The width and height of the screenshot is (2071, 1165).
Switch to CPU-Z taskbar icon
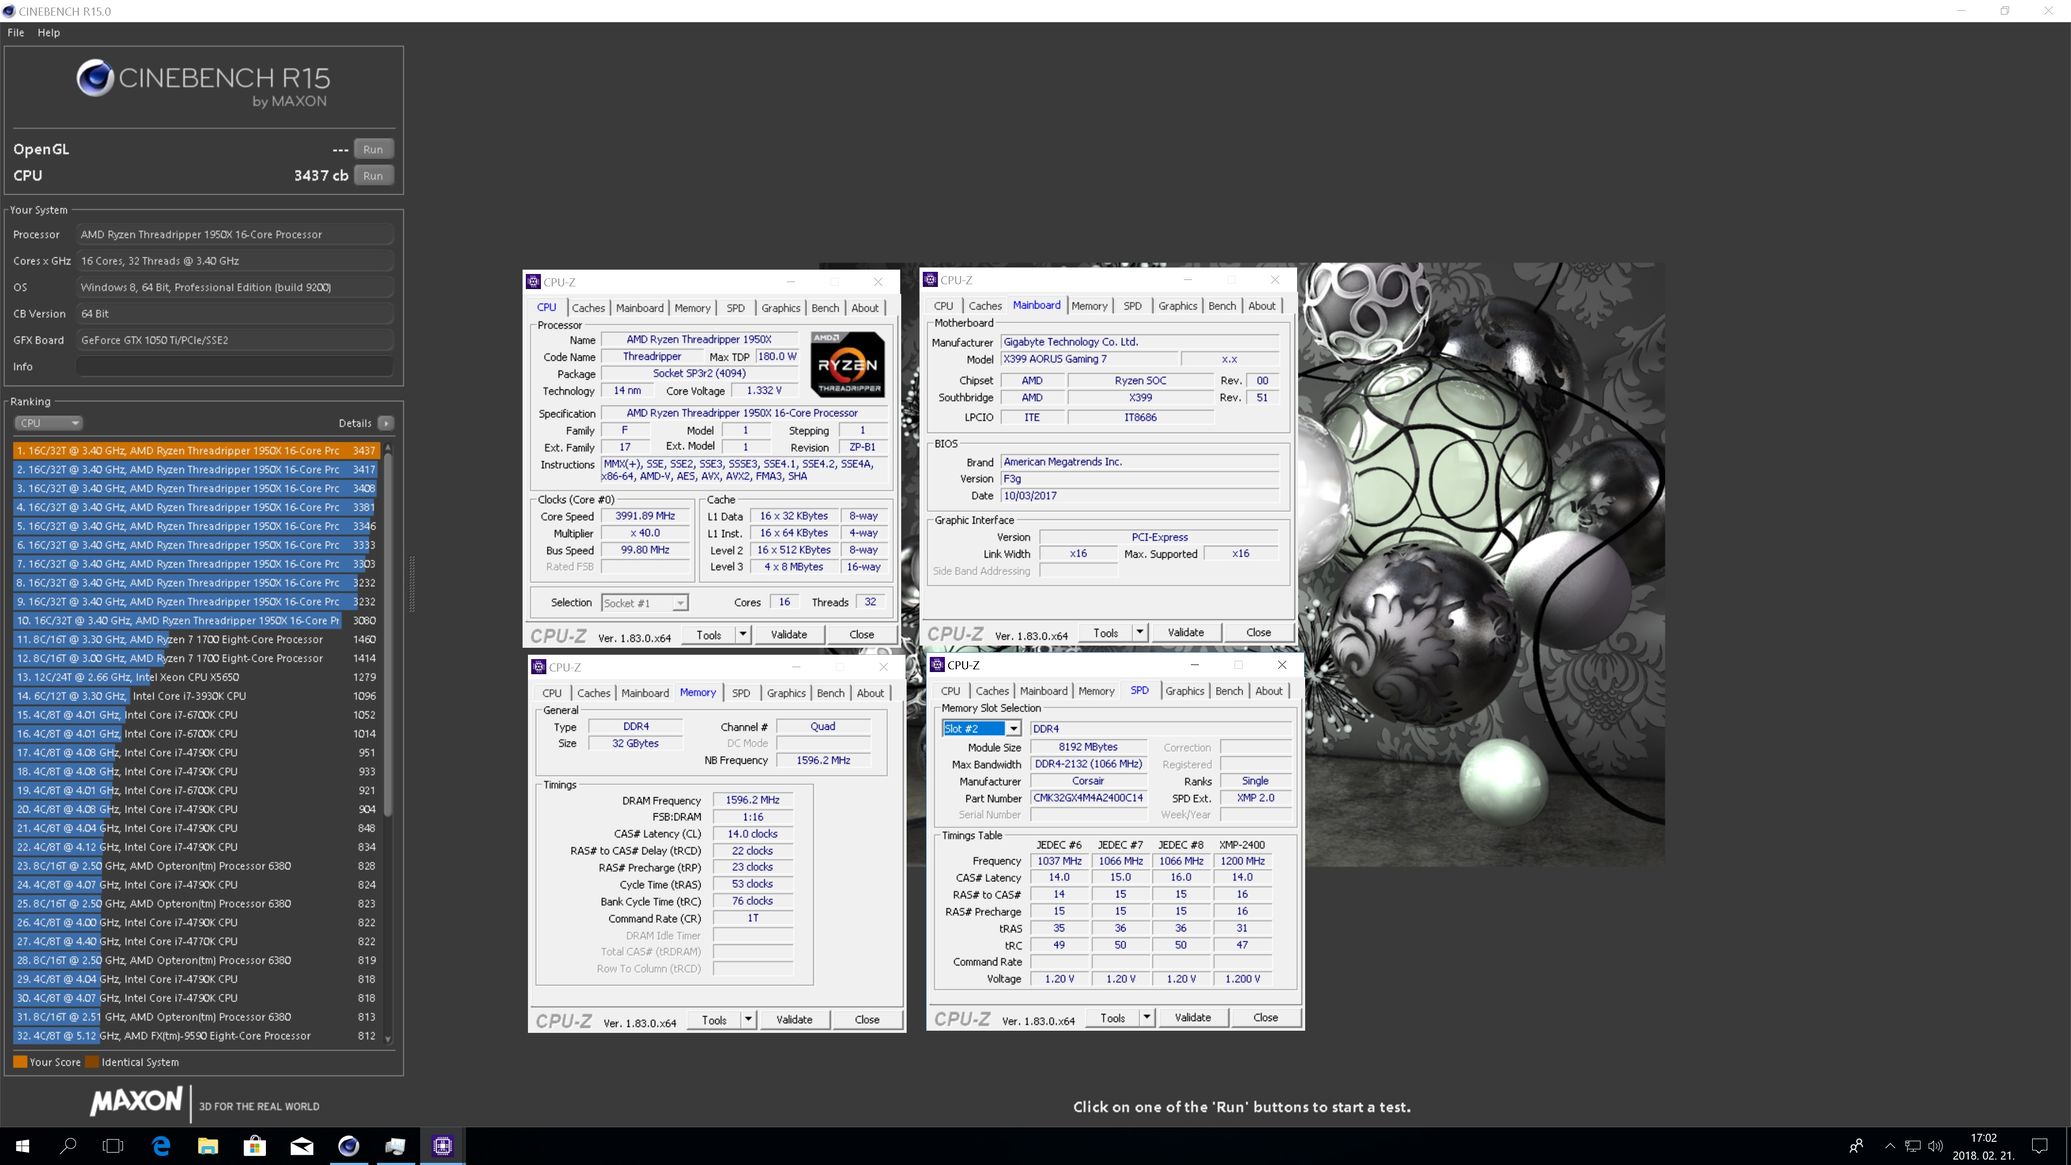[443, 1146]
